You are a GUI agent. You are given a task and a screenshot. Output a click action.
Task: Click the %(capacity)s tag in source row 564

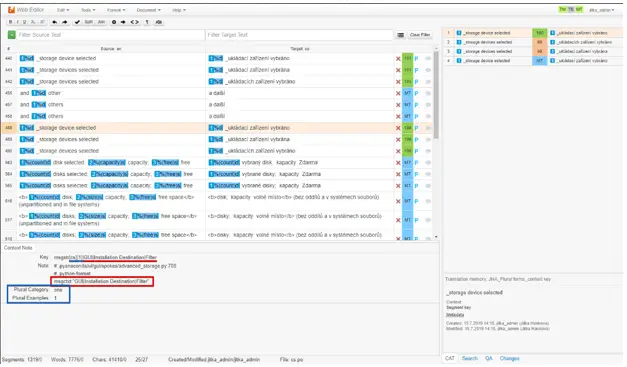point(110,174)
